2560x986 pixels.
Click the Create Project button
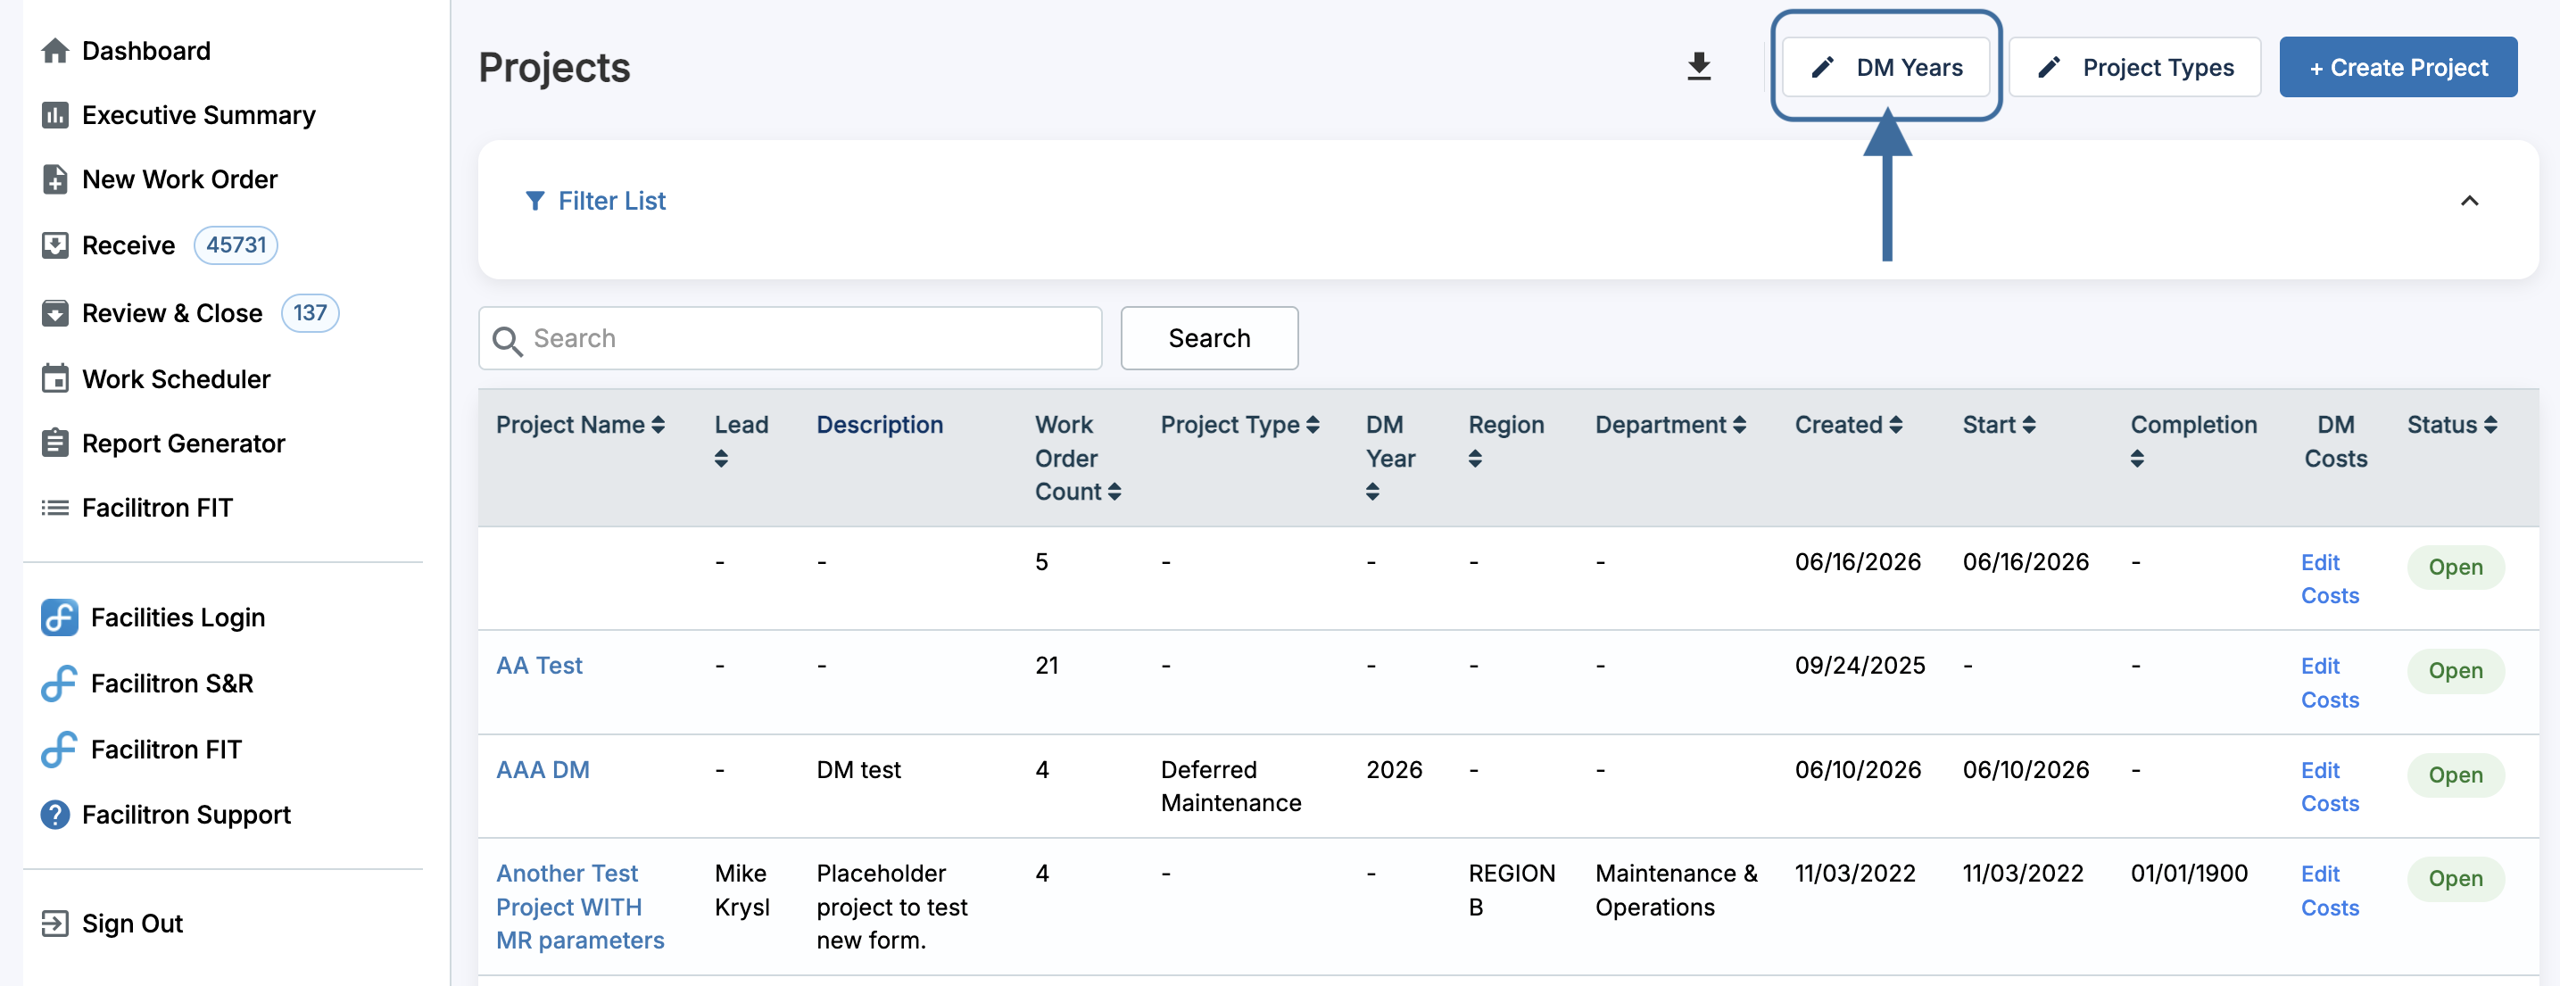(x=2398, y=67)
